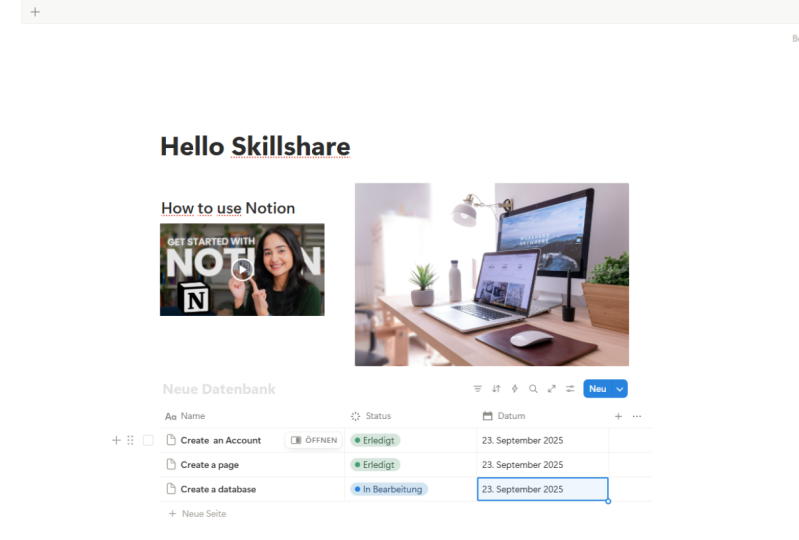Select the Create an Account name cell
Screen dimensions: 799x540
click(253, 440)
